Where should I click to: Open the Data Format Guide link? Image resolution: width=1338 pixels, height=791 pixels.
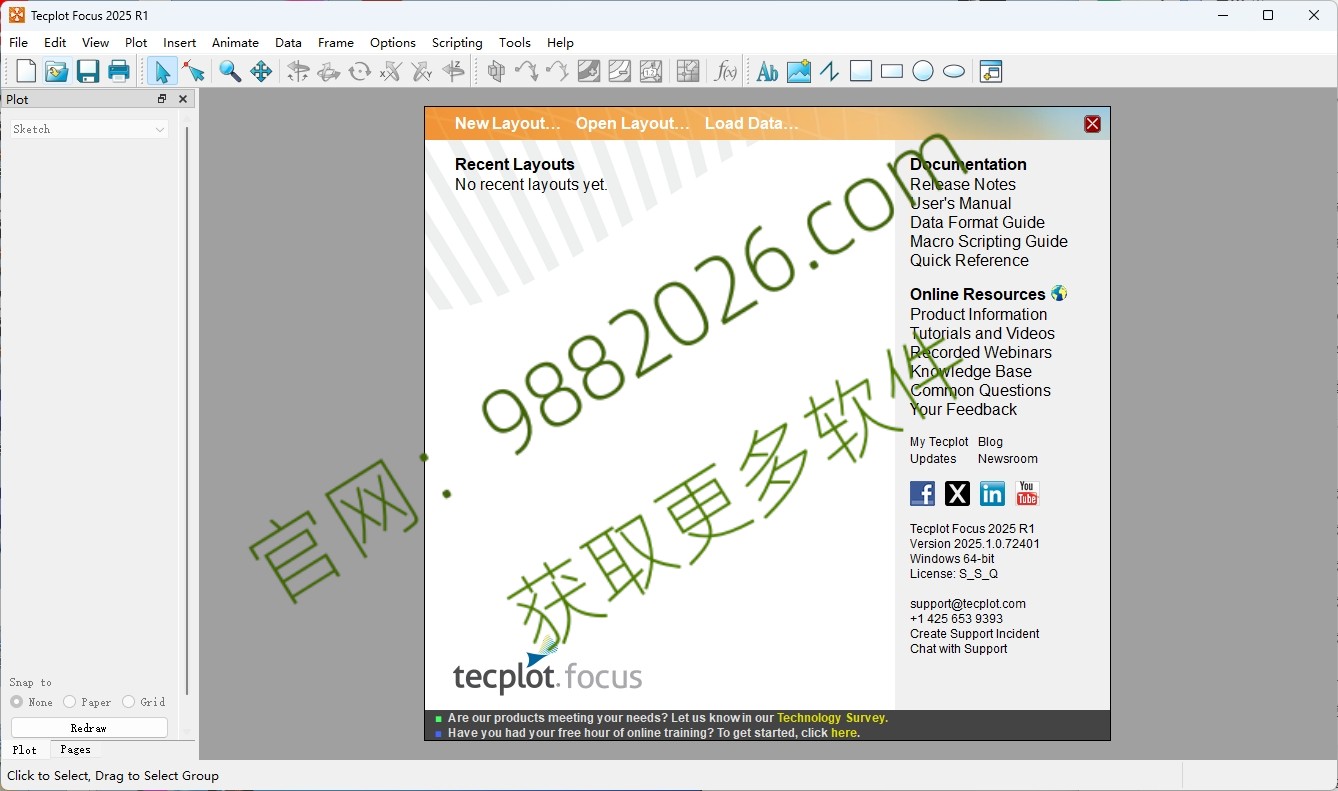[x=977, y=222]
